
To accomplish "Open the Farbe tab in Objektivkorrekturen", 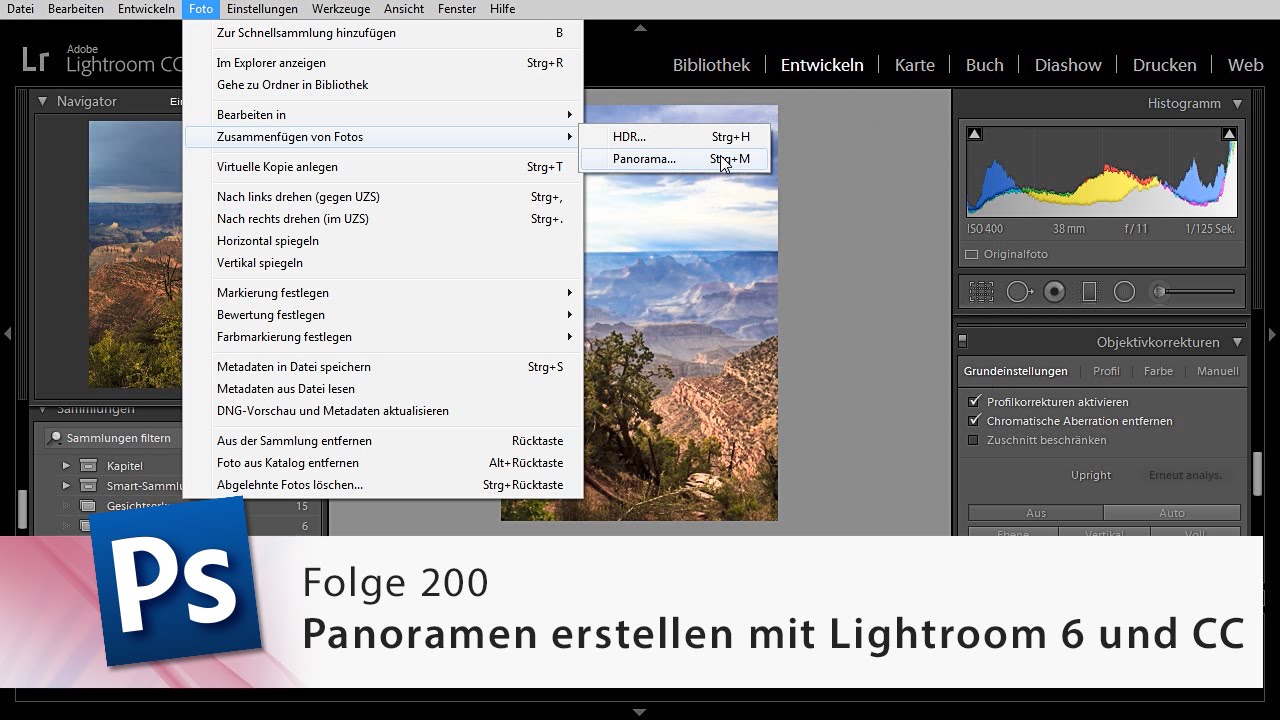I will 1158,371.
